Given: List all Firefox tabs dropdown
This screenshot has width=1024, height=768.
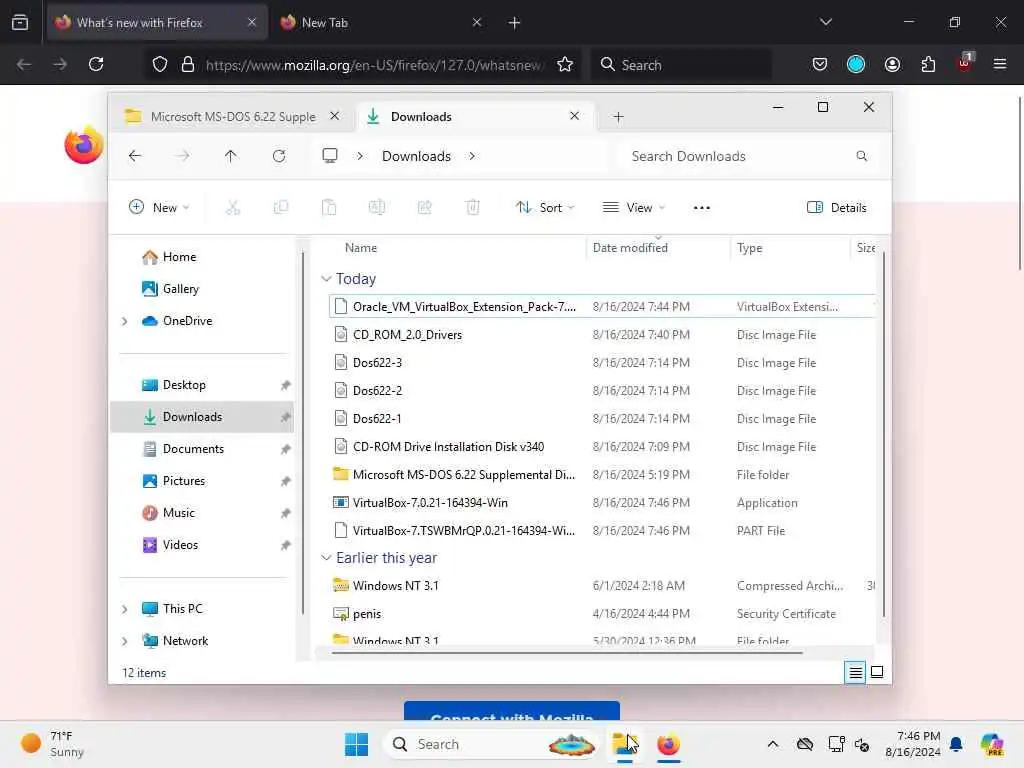Looking at the screenshot, I should [825, 22].
